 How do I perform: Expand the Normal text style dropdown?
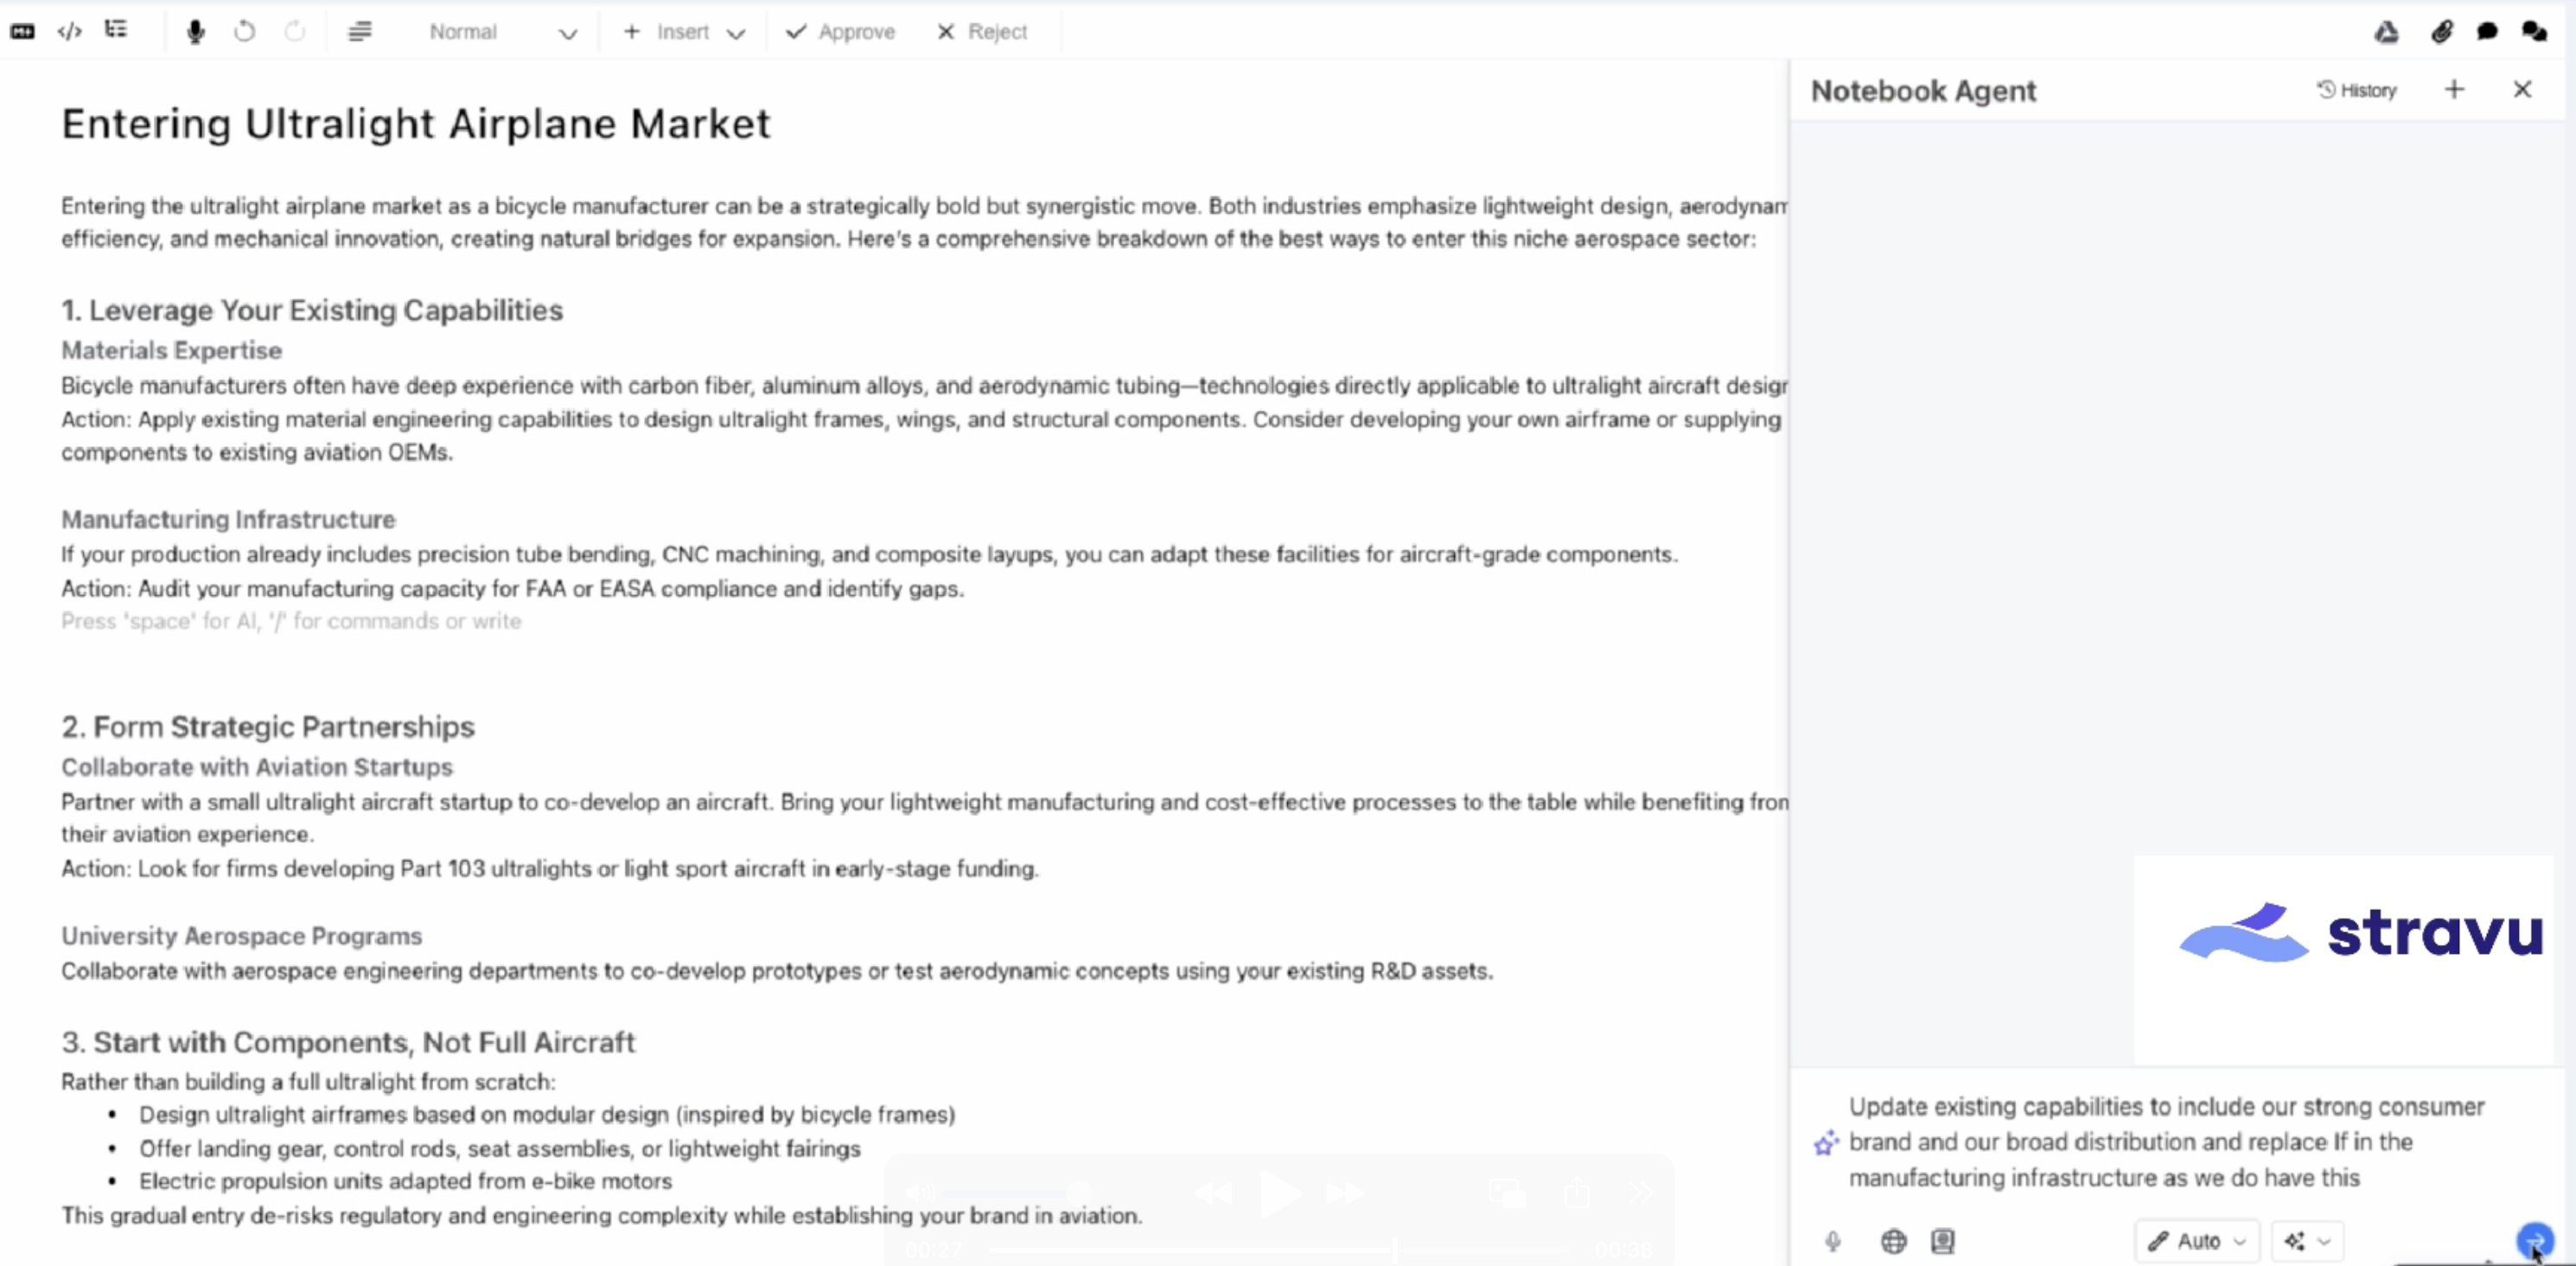(502, 32)
